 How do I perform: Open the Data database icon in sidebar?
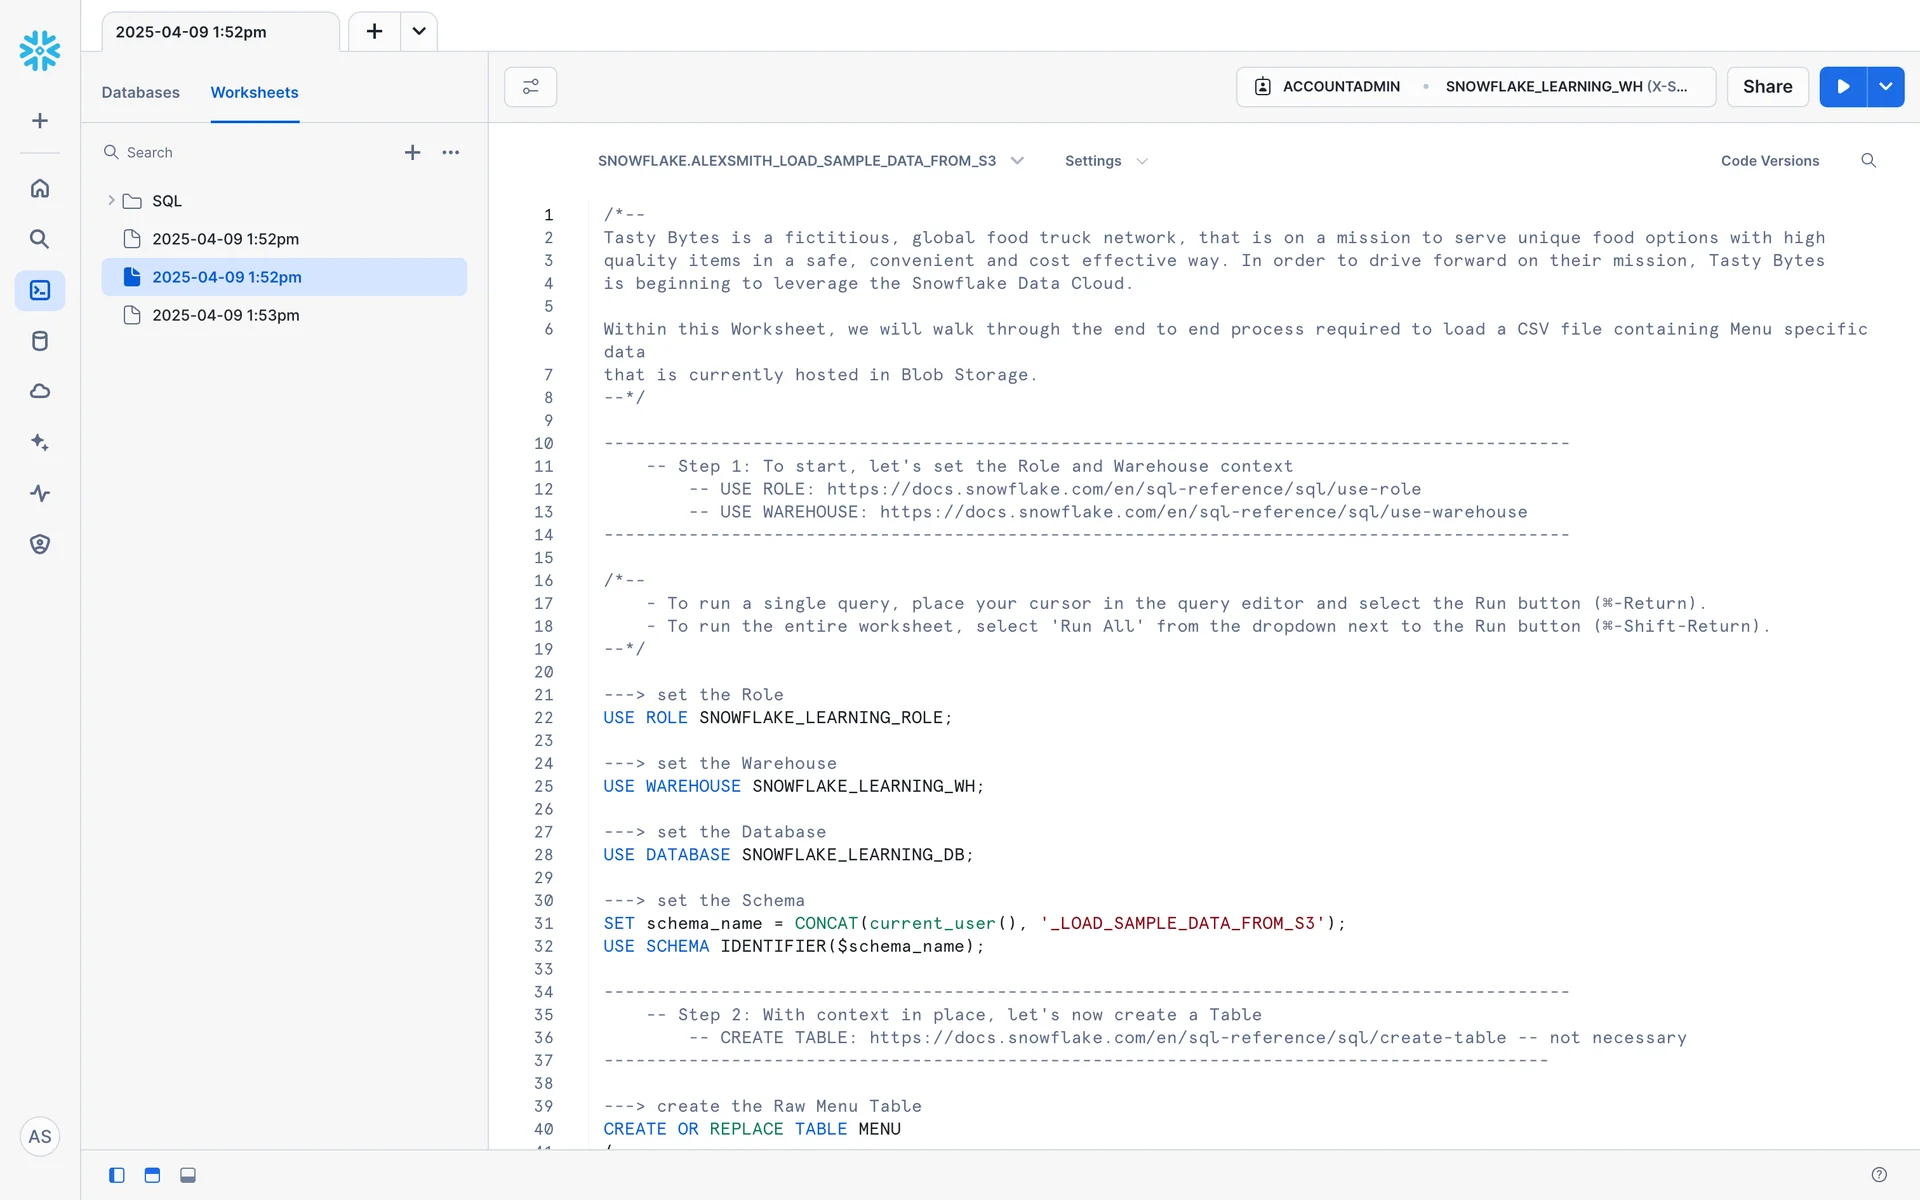[40, 341]
